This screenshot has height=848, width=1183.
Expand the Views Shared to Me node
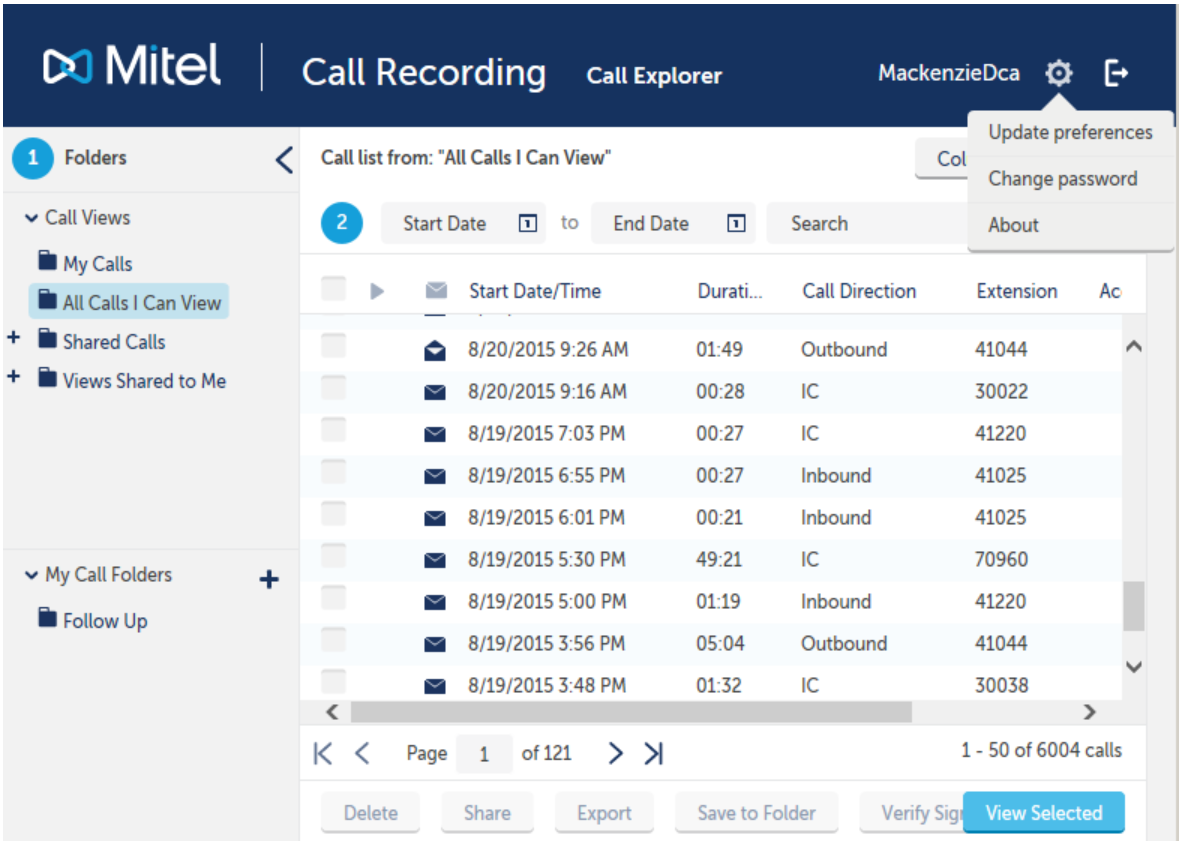coord(14,376)
